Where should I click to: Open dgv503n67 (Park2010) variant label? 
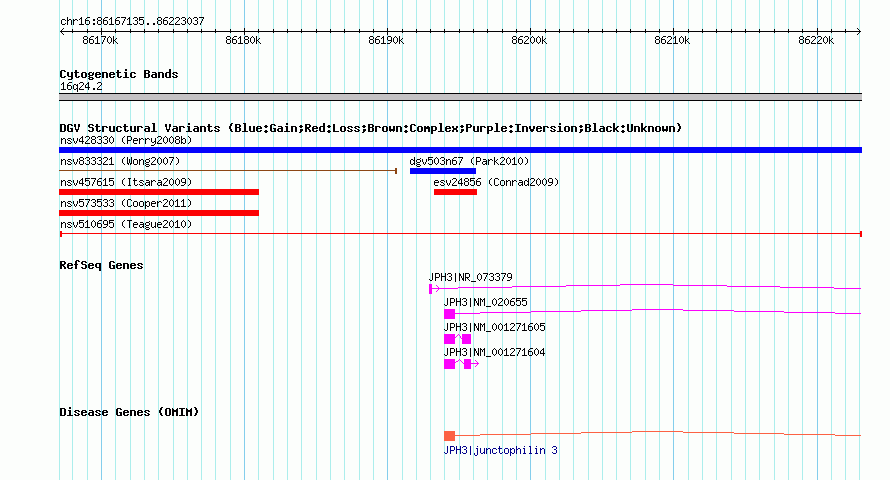tap(469, 161)
